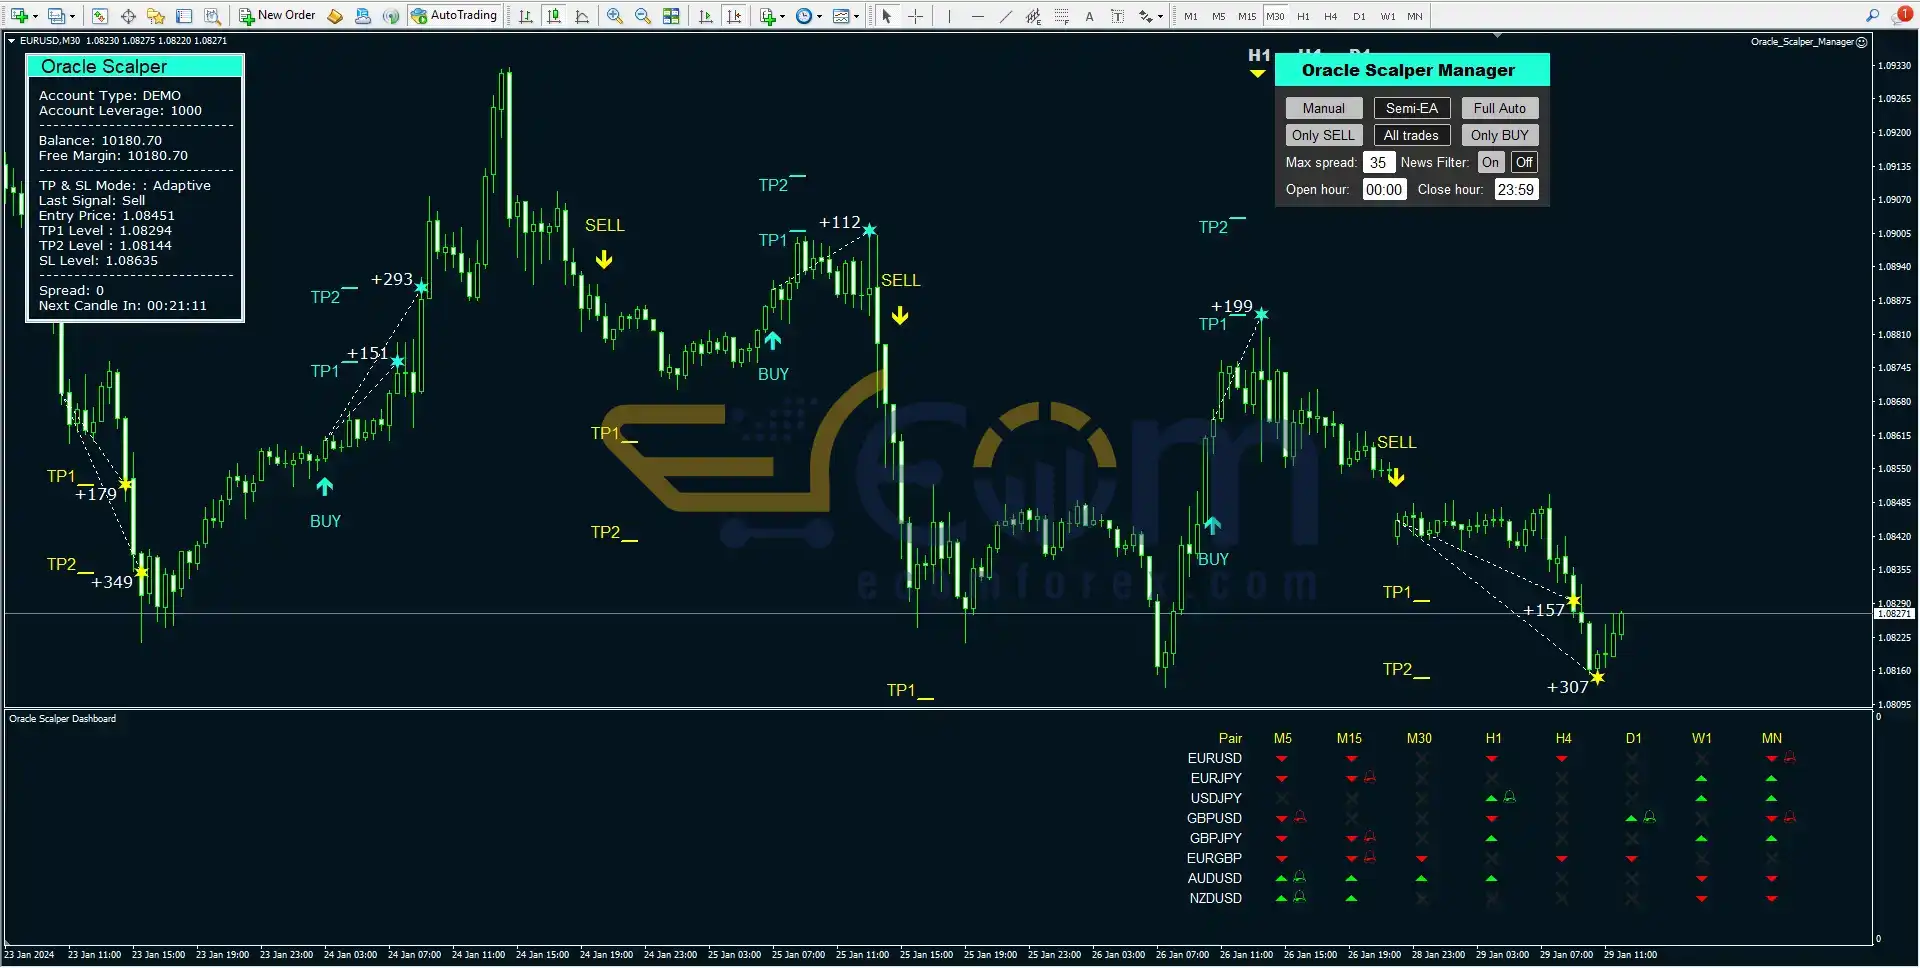Select the trendline drawing tool

1005,16
